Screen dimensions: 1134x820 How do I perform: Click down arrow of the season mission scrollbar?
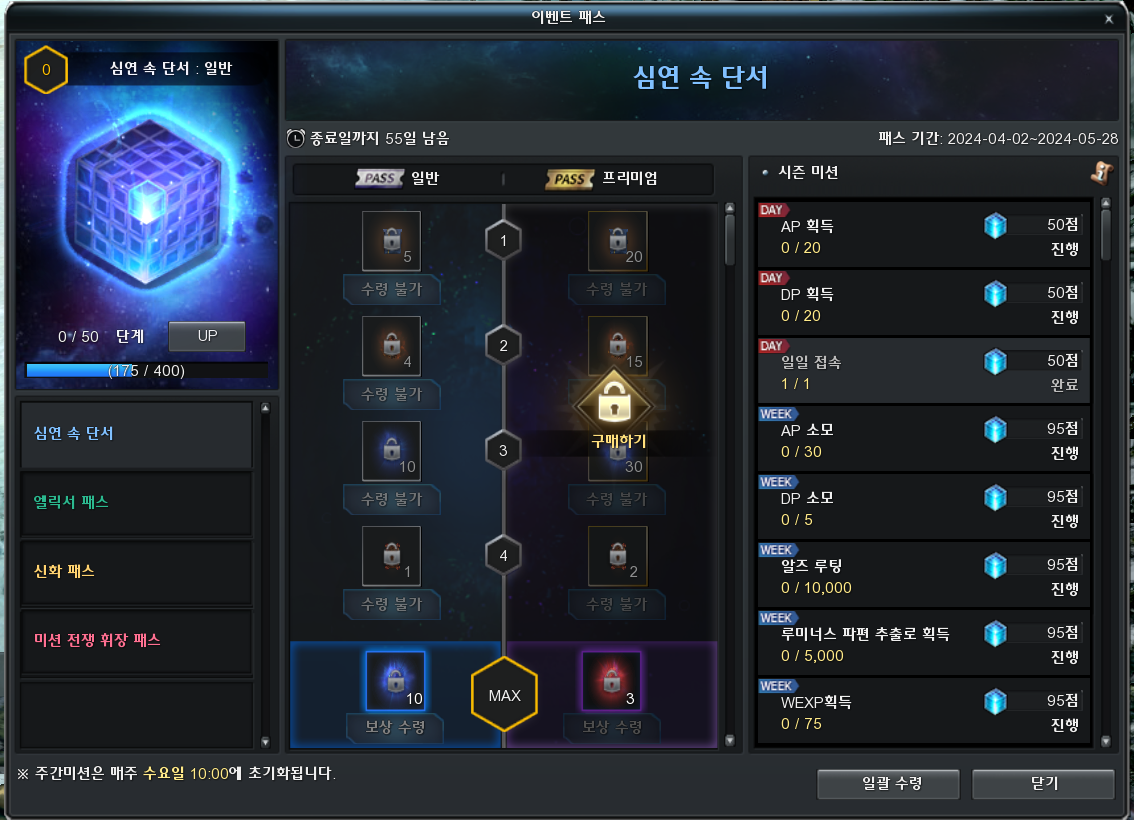point(1106,741)
